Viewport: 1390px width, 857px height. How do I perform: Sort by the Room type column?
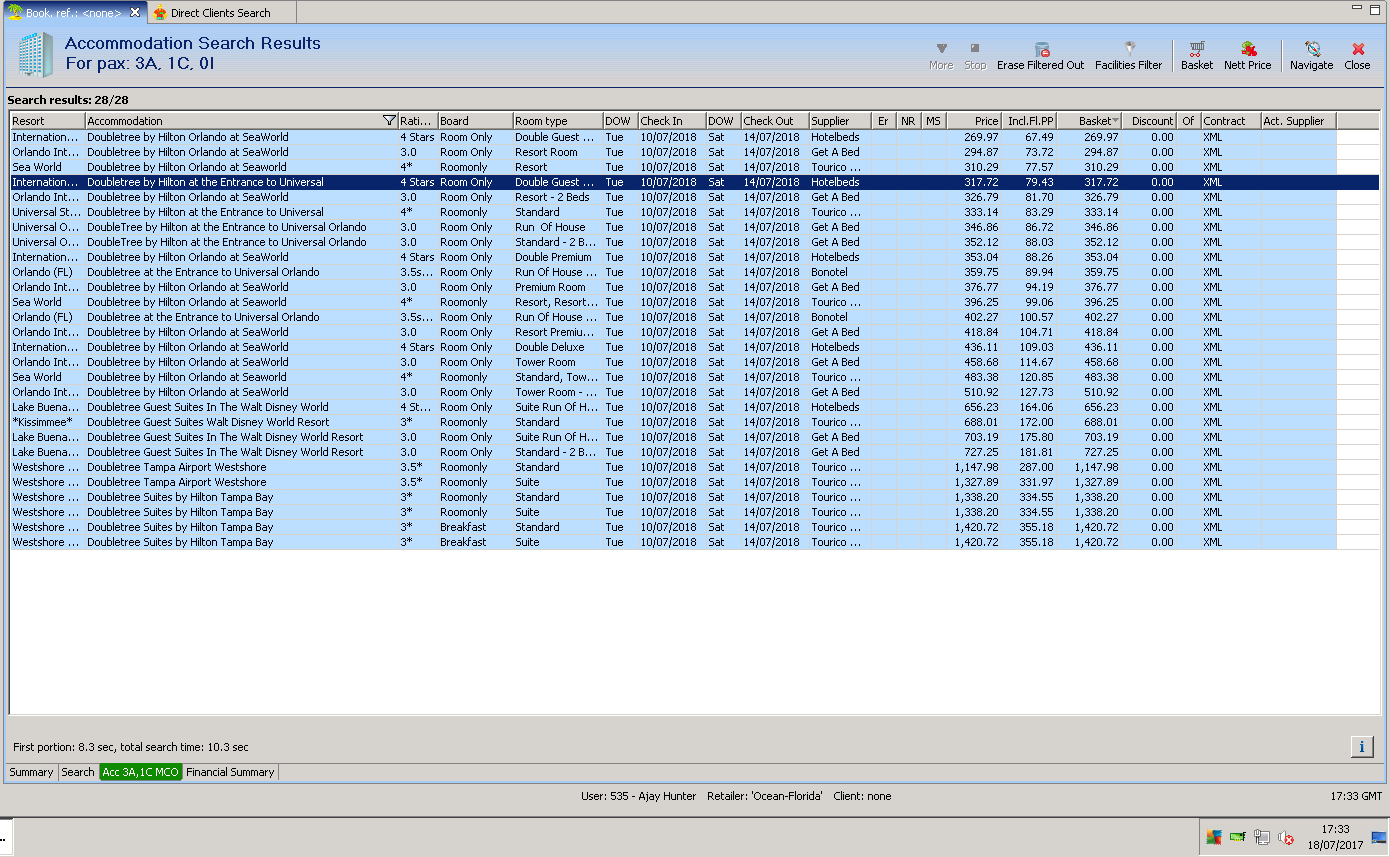tap(558, 121)
